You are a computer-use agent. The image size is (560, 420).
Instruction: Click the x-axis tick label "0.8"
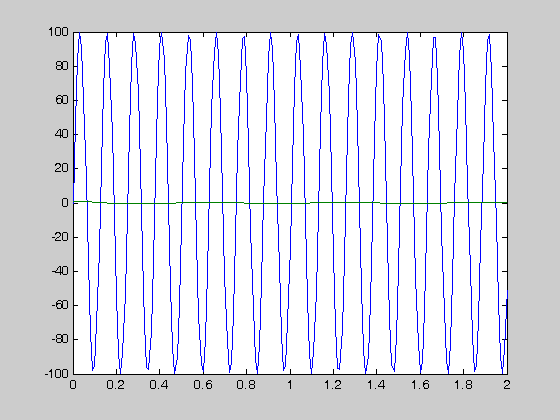point(246,385)
